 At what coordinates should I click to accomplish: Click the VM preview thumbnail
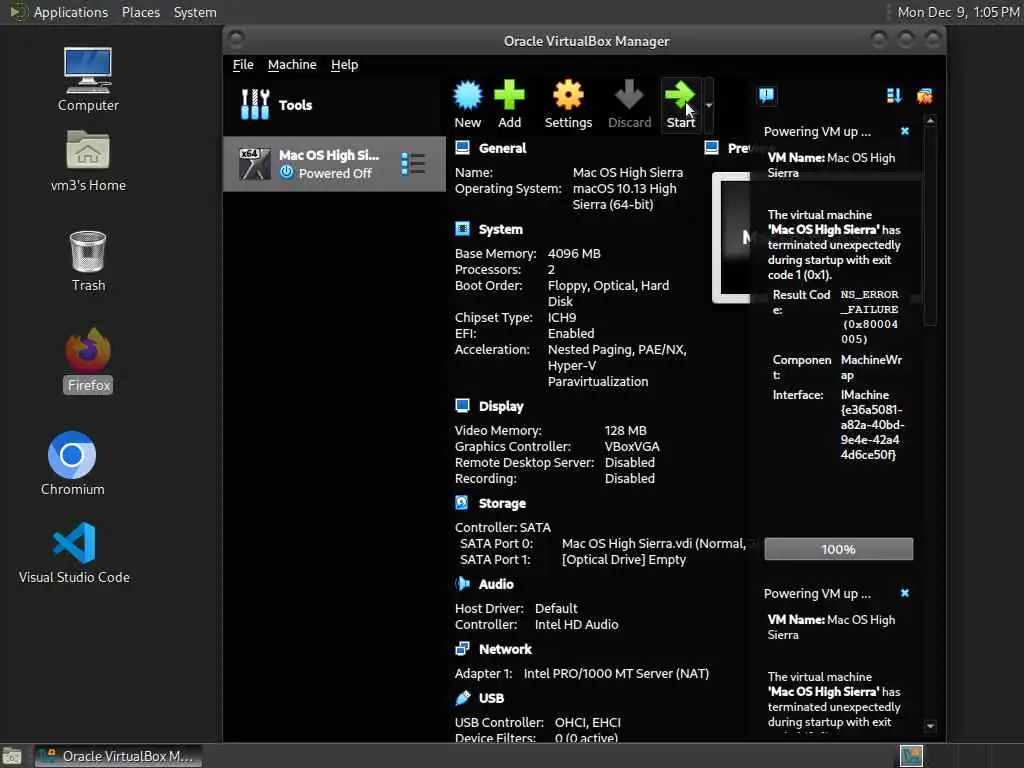pyautogui.click(x=731, y=238)
